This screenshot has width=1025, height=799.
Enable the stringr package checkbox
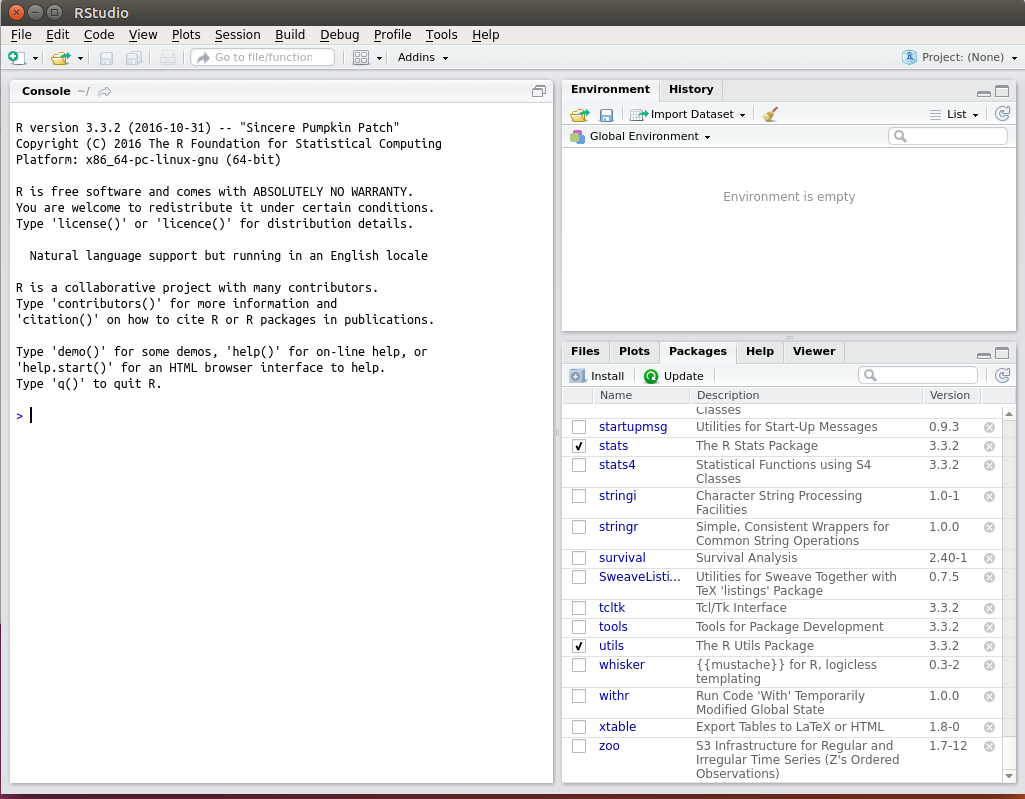click(579, 527)
